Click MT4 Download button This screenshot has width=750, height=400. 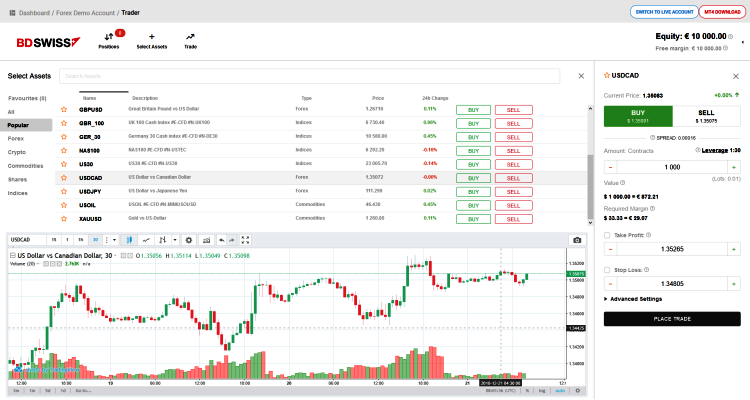click(722, 12)
